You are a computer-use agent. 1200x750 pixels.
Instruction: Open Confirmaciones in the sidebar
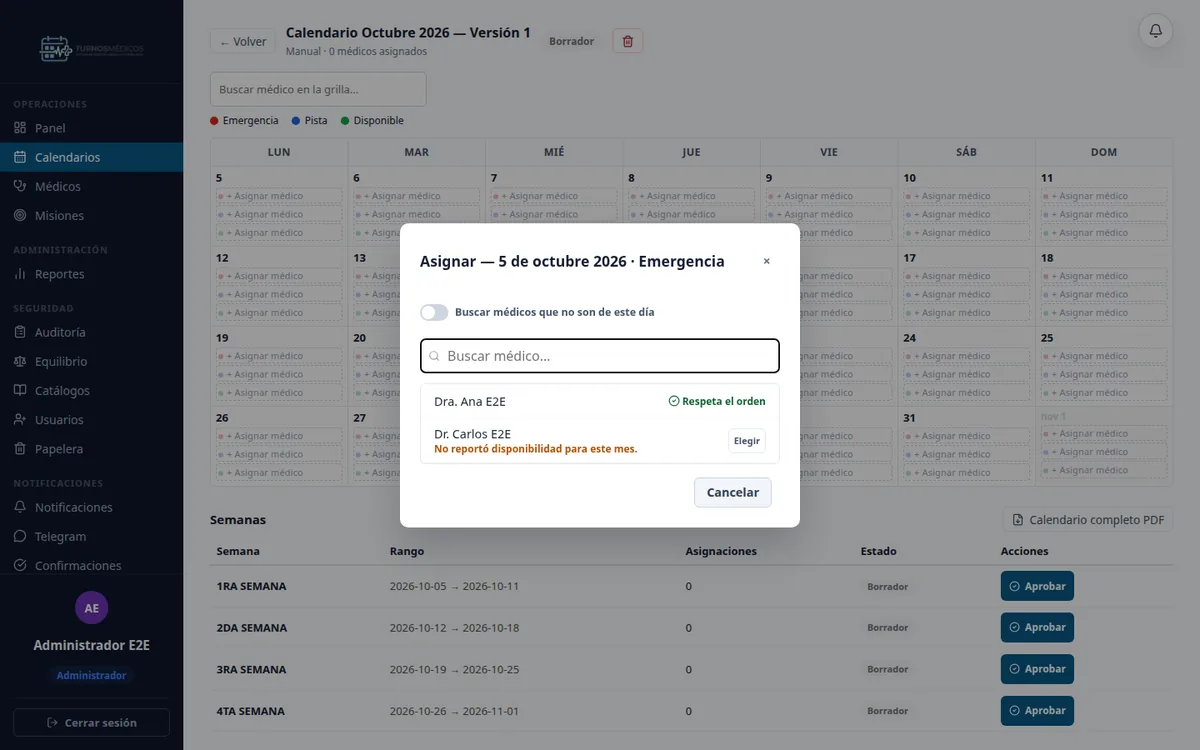tap(91, 565)
